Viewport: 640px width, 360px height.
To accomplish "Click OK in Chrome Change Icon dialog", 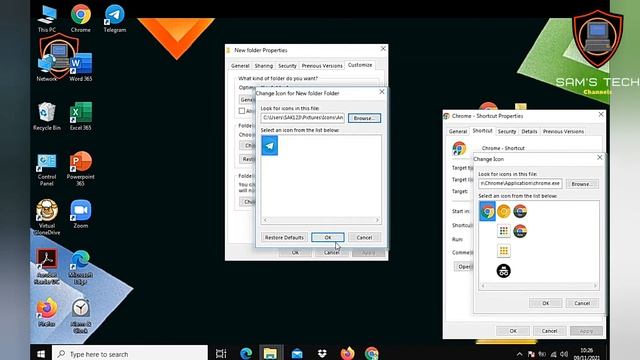I will click(x=546, y=303).
